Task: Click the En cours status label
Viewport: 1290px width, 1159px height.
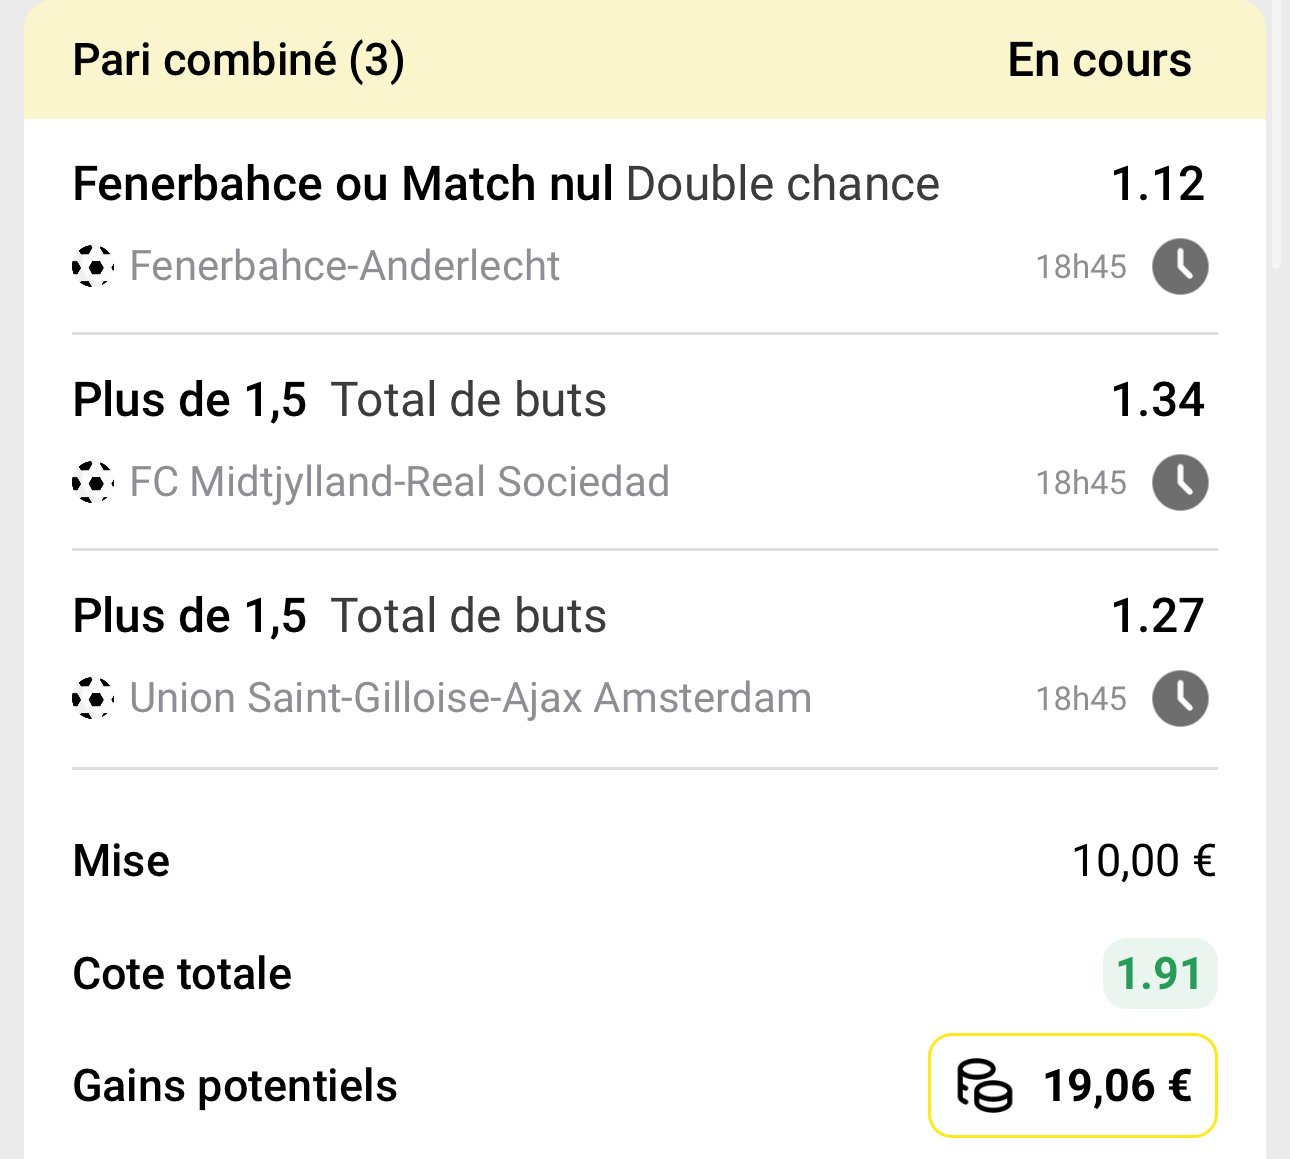Action: click(1099, 60)
